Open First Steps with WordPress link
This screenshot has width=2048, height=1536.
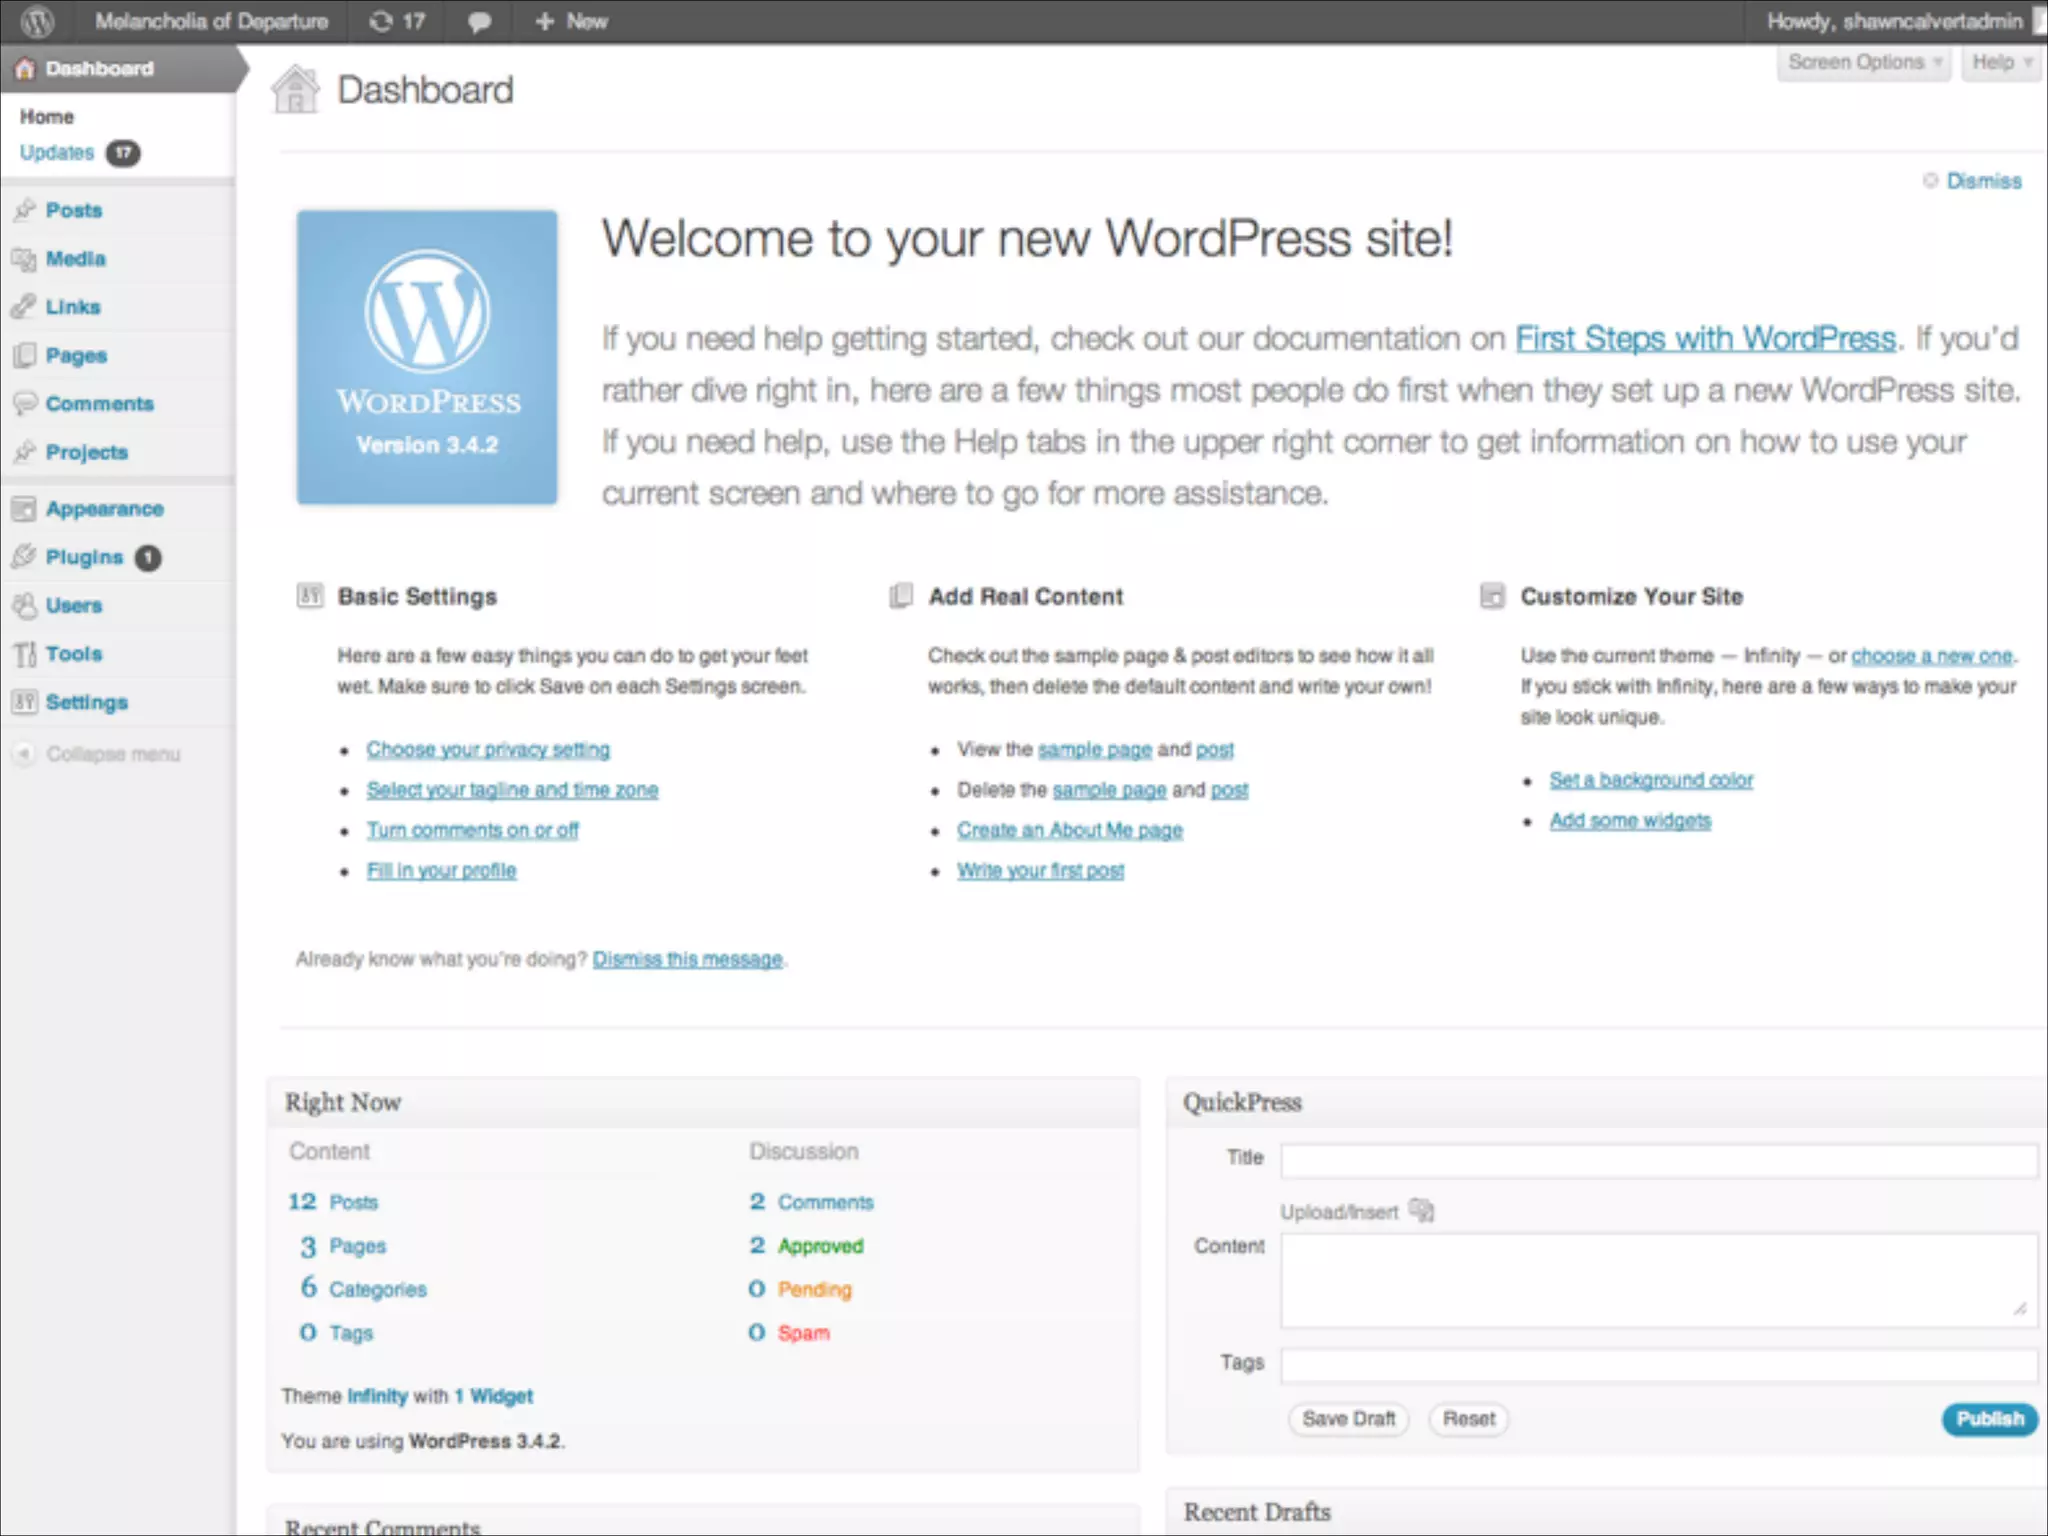click(x=1705, y=339)
